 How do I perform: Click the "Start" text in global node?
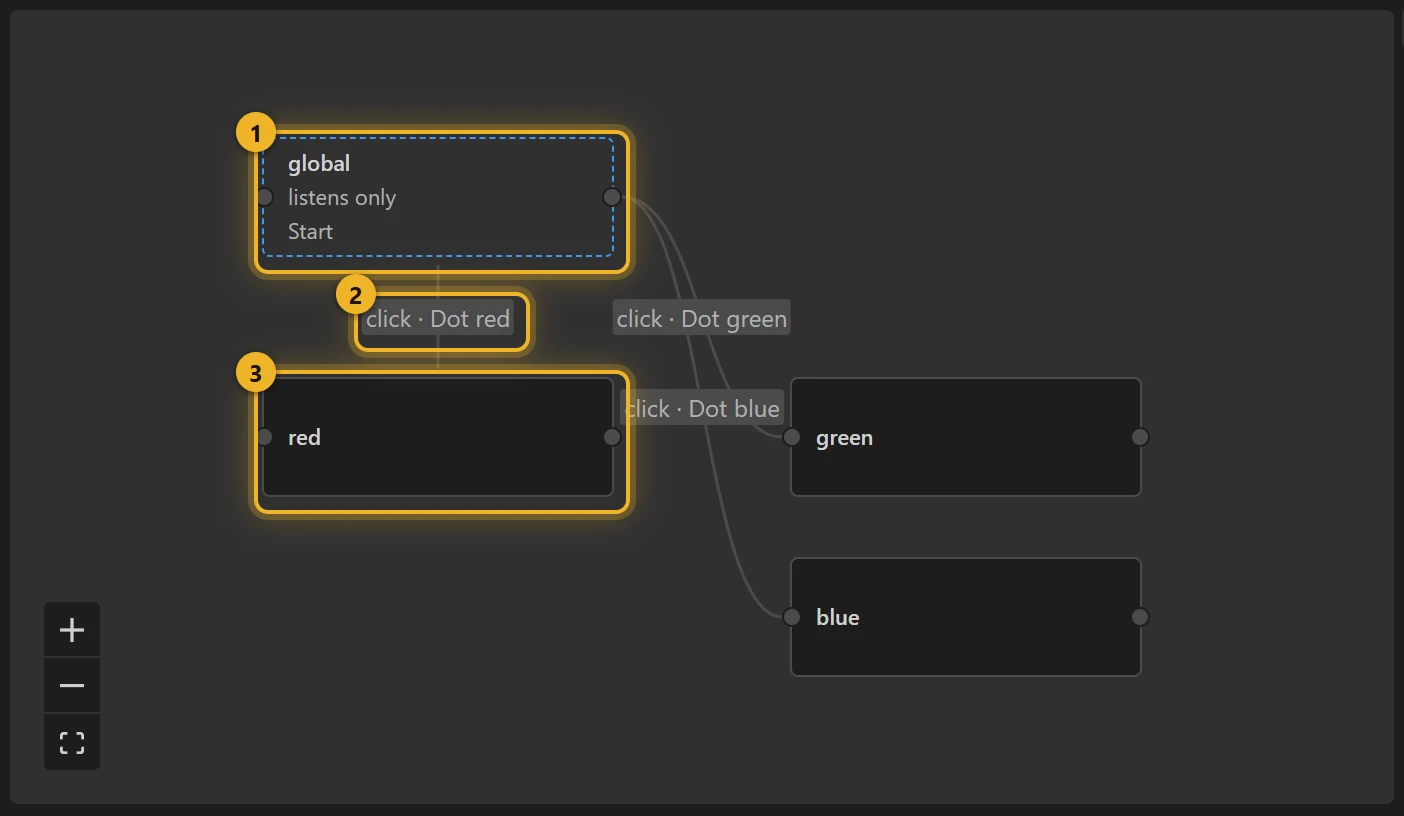coord(310,232)
